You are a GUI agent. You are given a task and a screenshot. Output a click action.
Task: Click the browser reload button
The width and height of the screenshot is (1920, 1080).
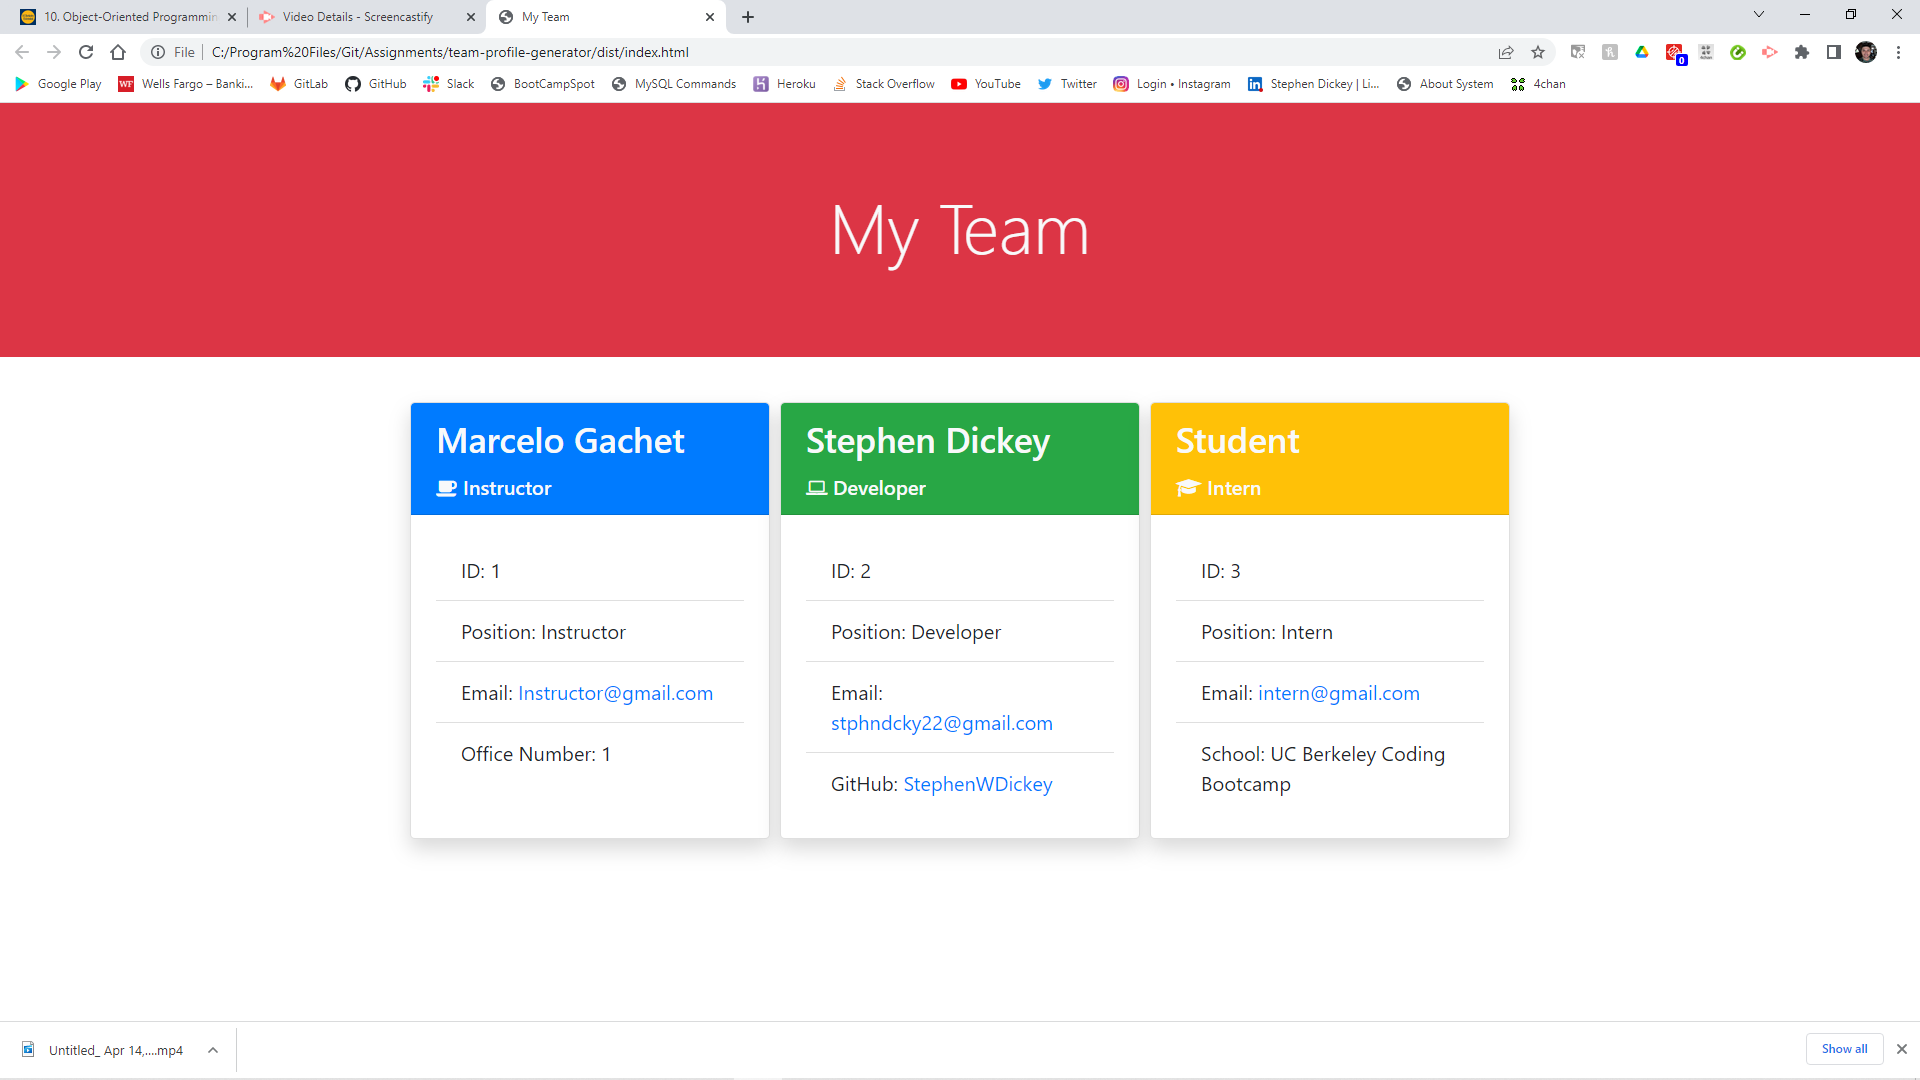(x=86, y=52)
